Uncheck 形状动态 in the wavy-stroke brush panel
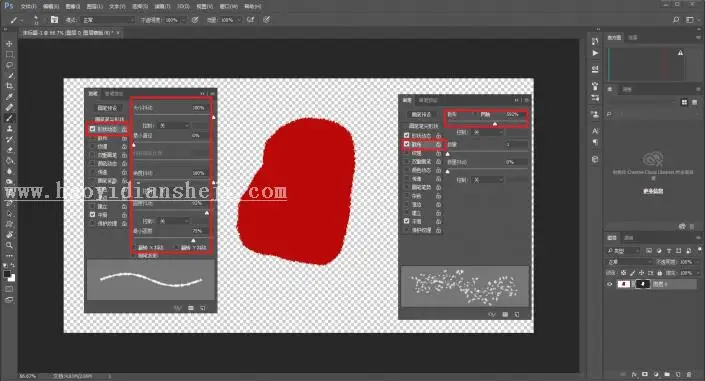 tap(92, 129)
